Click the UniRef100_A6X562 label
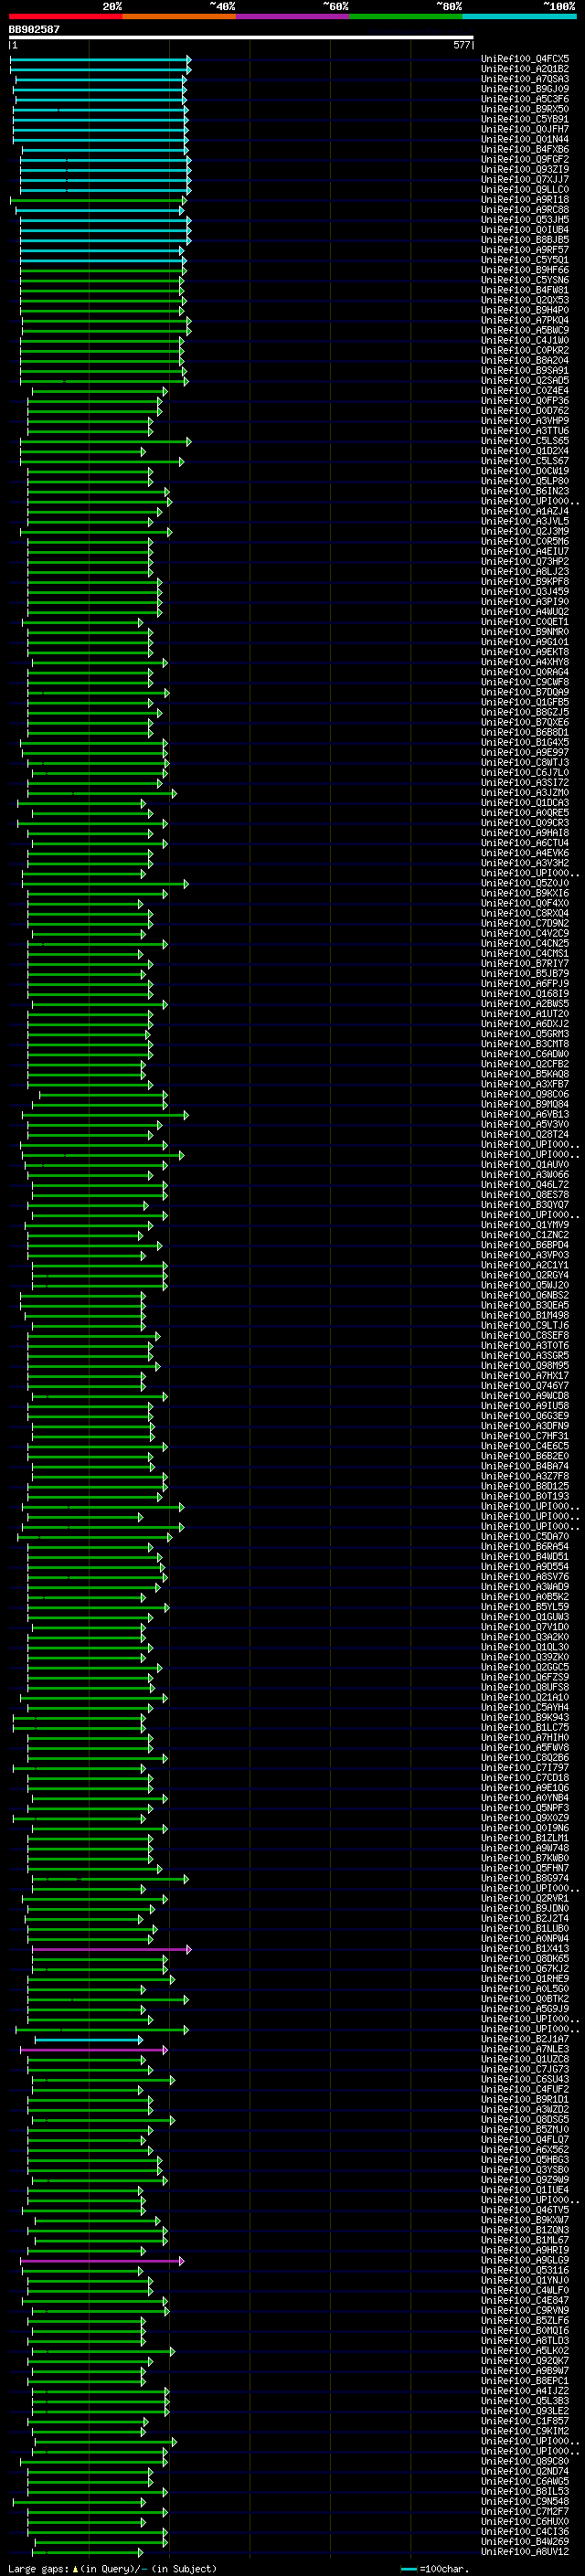Screen dimensions: 585x2576 pos(525,2150)
